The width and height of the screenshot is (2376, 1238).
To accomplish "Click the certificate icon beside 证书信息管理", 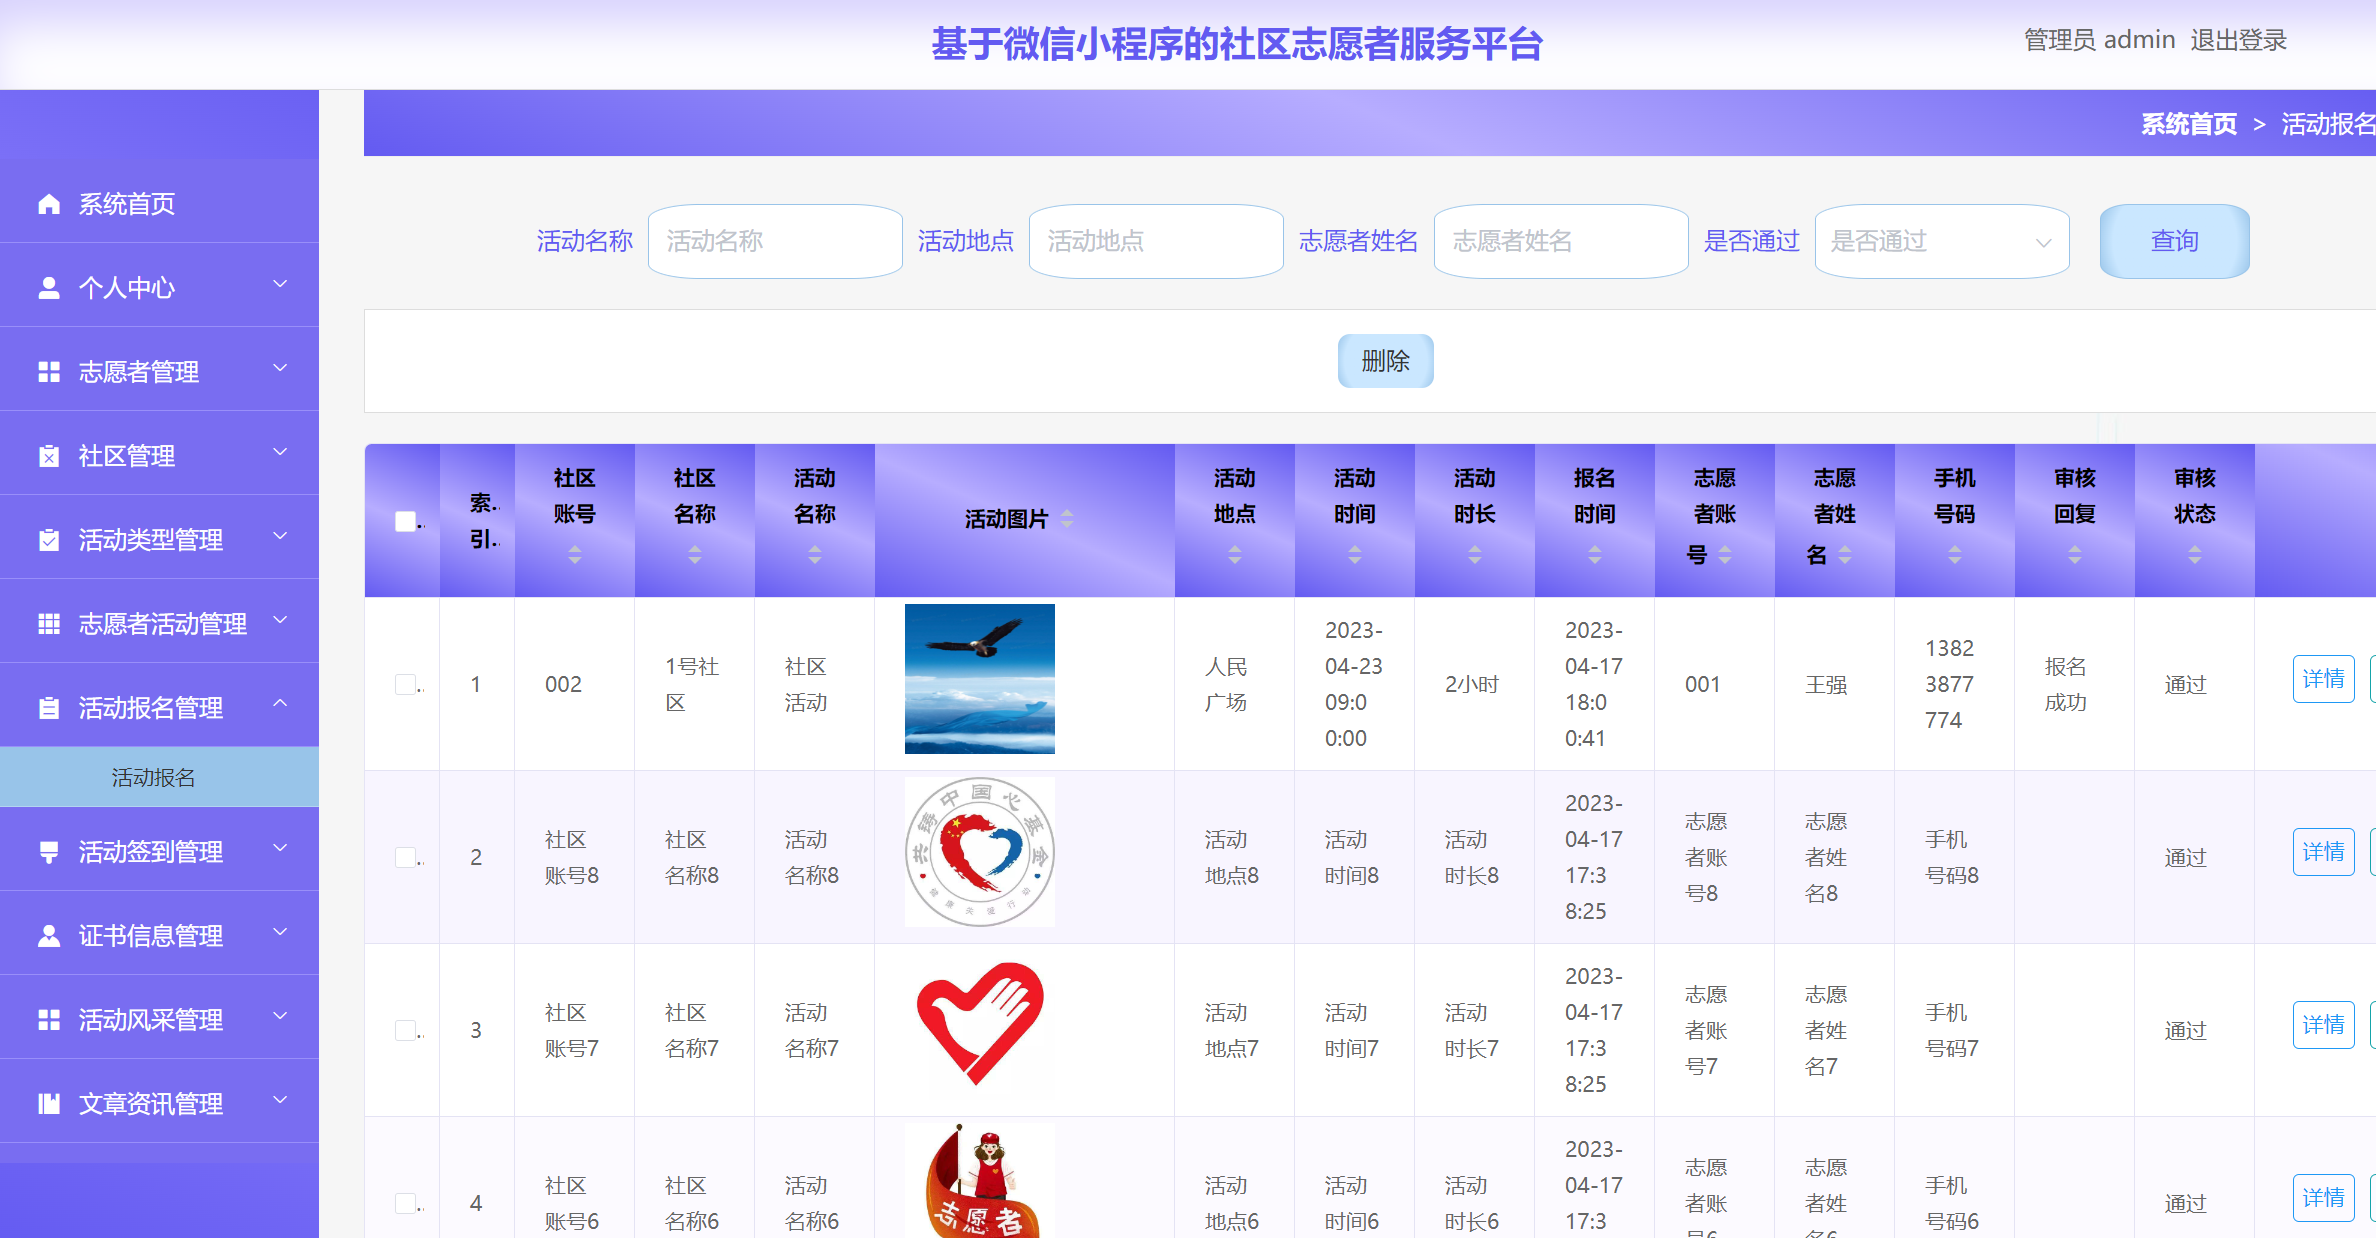I will click(47, 935).
